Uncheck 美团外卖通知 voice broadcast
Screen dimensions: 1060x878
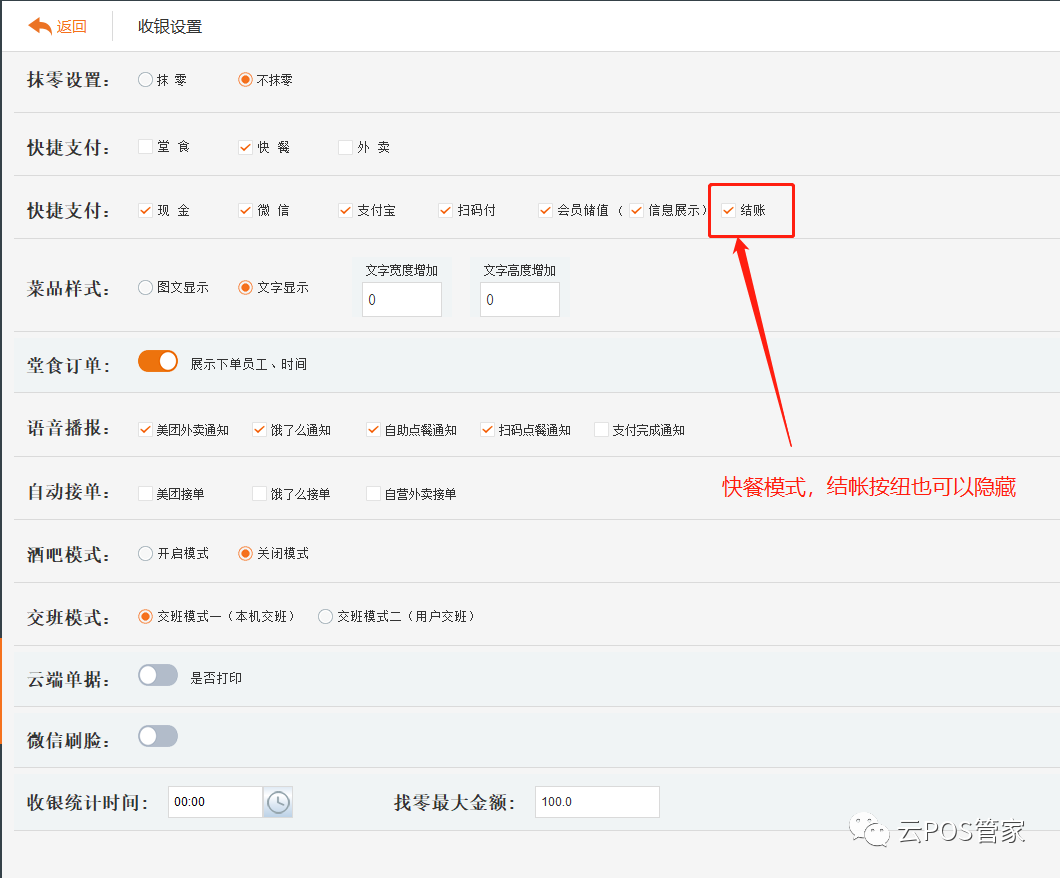pos(144,428)
